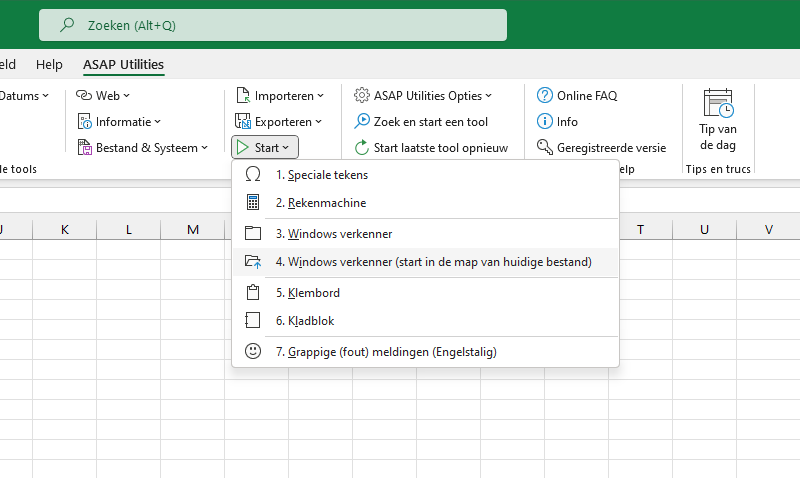Click the Exporteren icon
The image size is (800, 478).
tap(243, 121)
